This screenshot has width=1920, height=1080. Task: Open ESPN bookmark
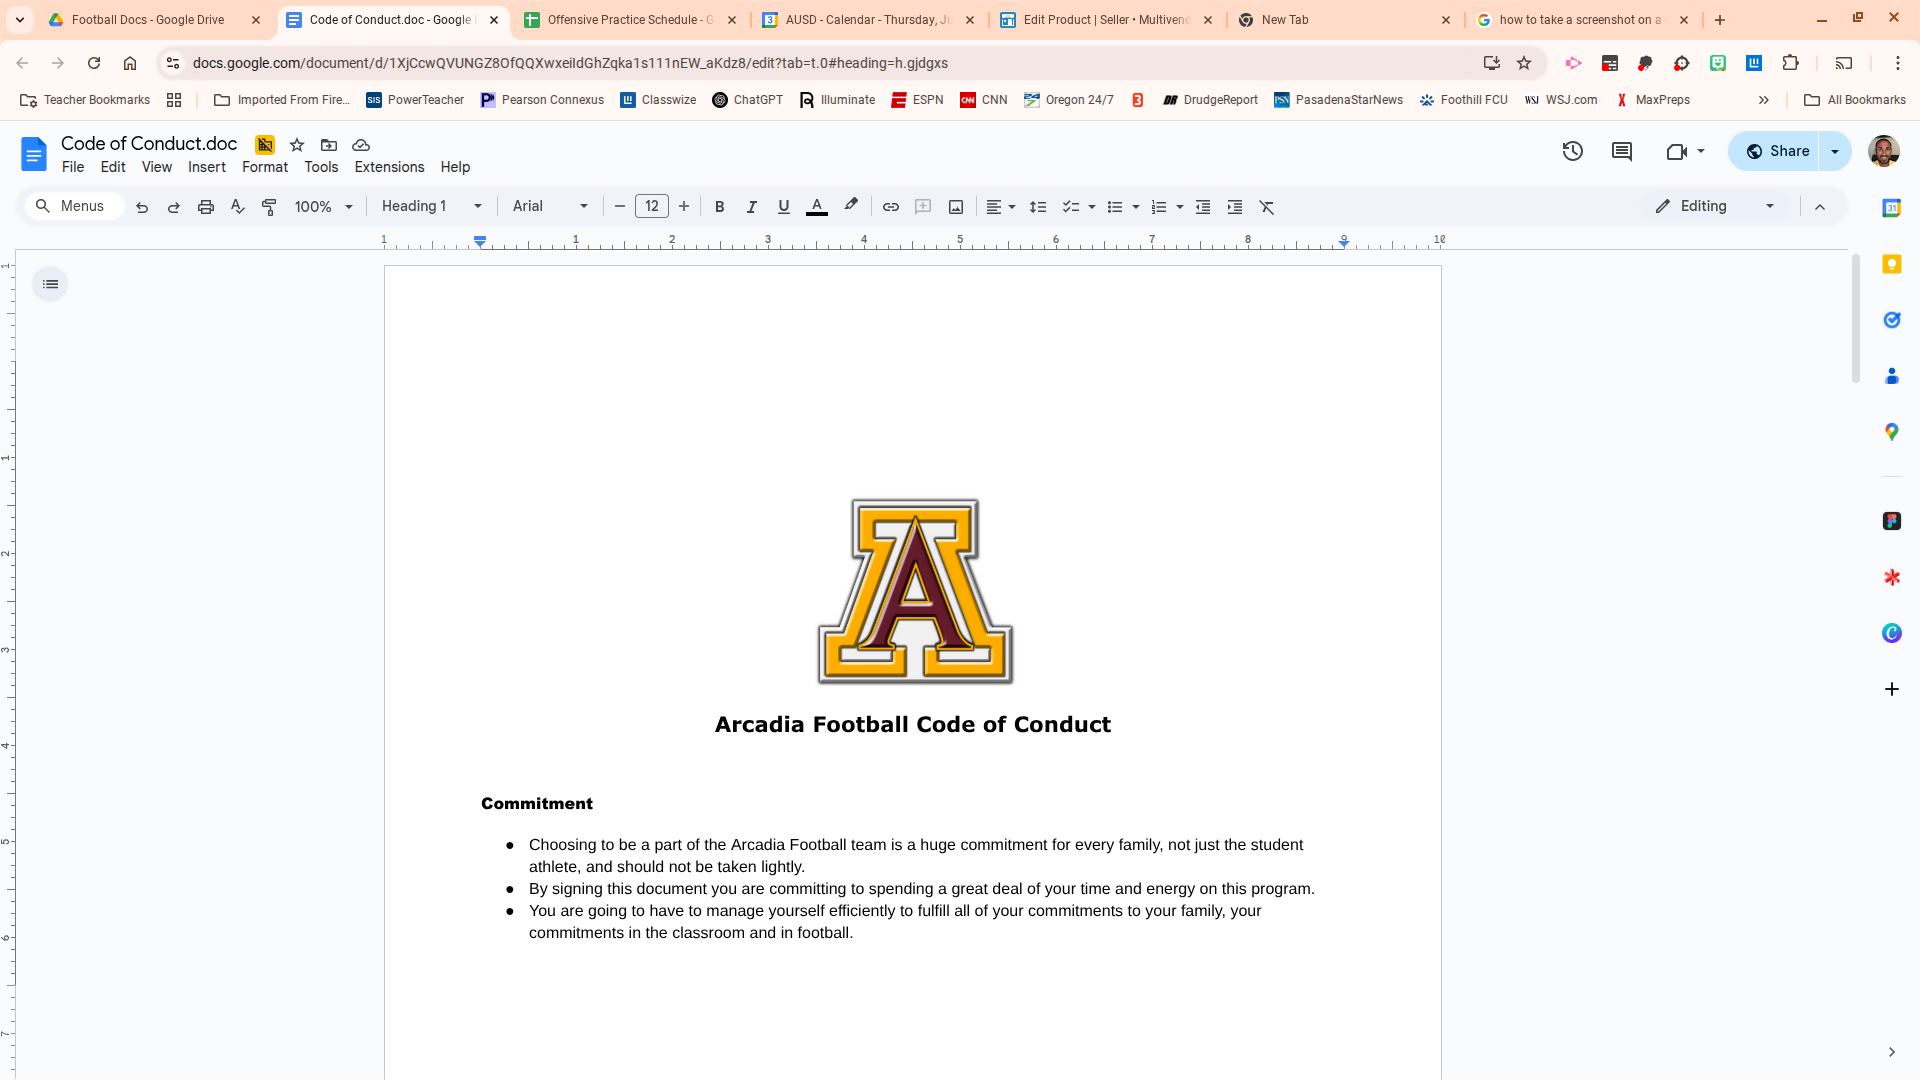pos(917,100)
